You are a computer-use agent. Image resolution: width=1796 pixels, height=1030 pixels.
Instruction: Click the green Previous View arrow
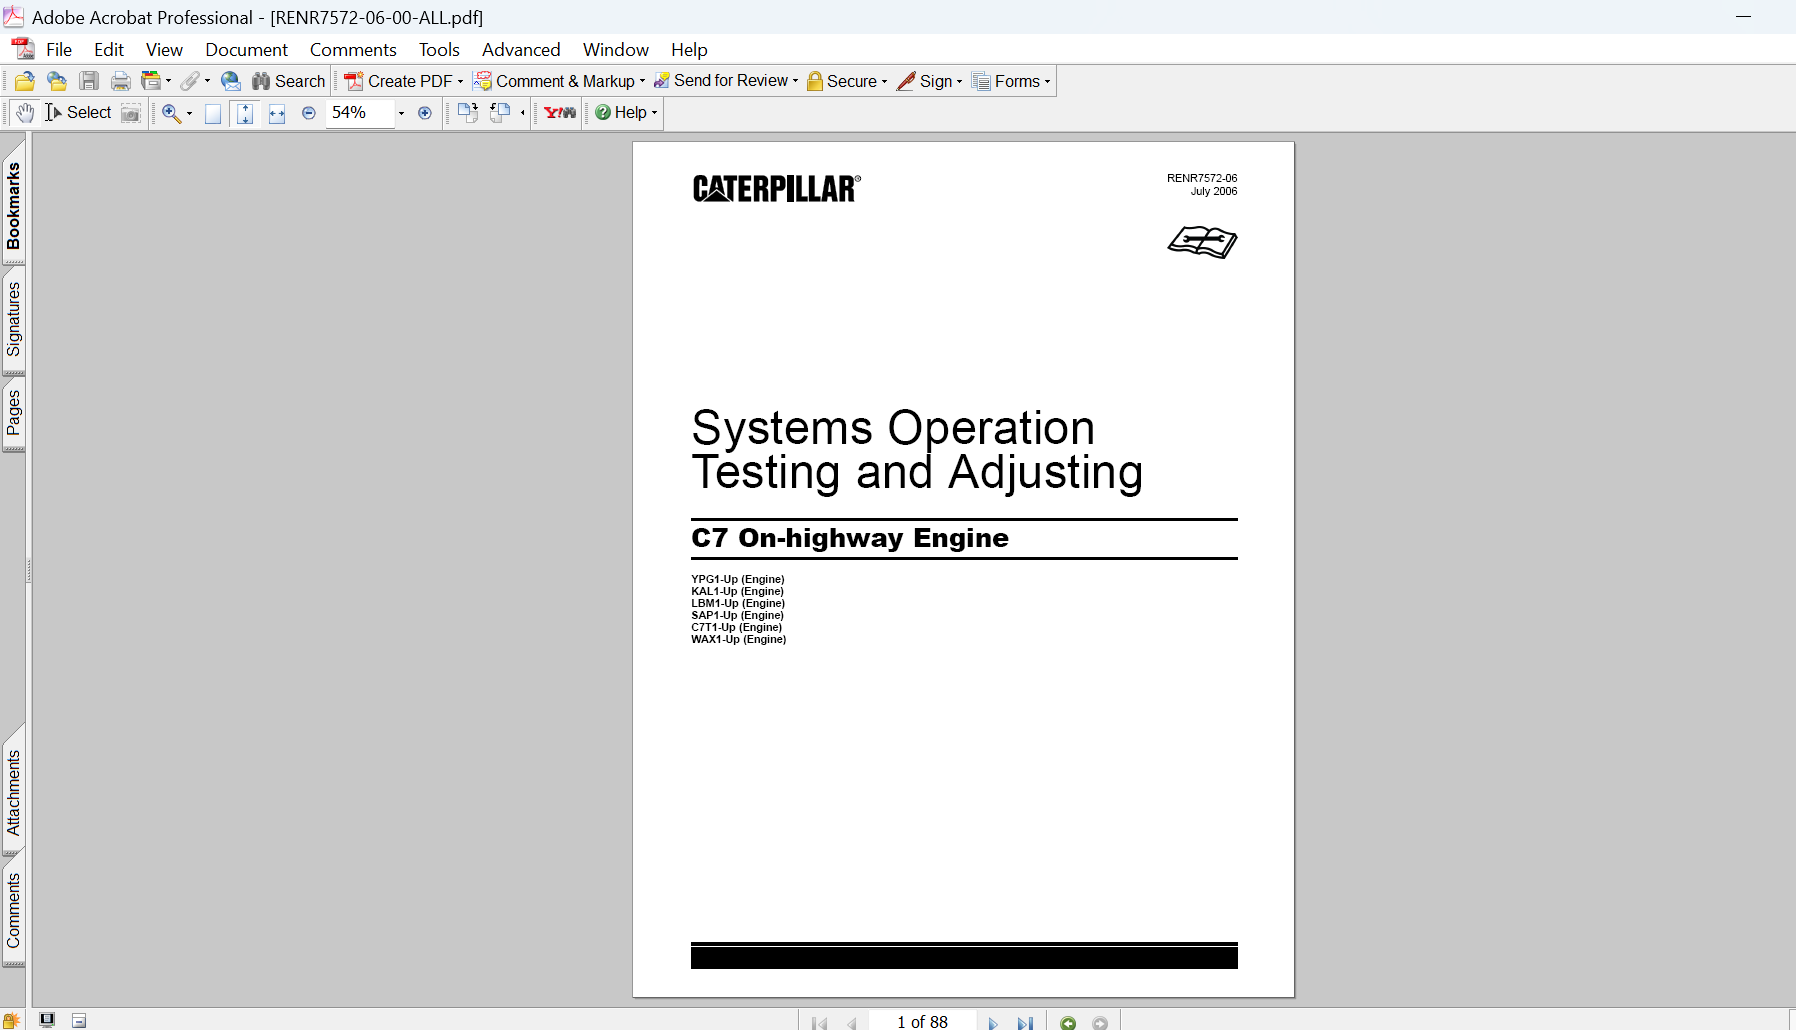pos(1068,1023)
